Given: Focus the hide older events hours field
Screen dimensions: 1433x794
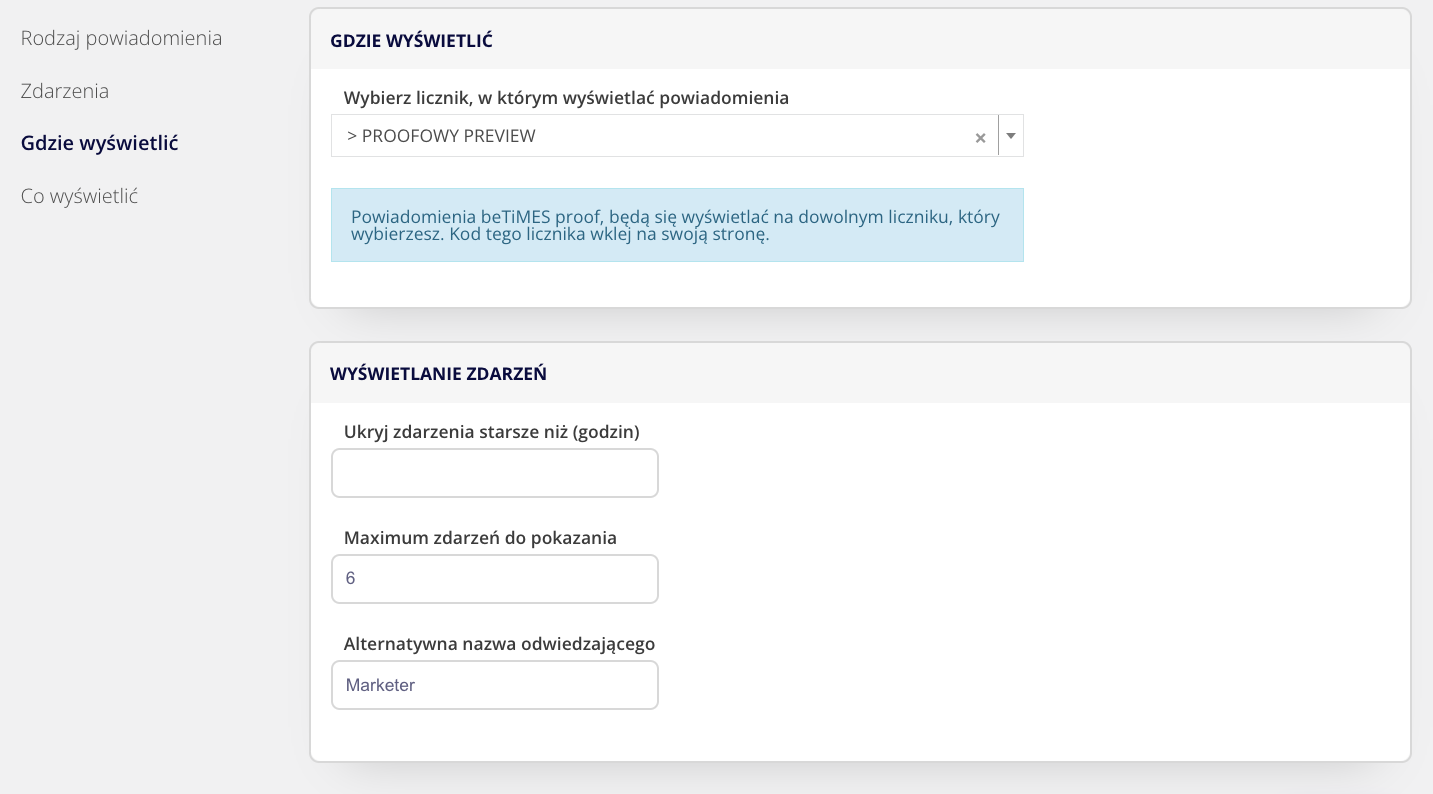Looking at the screenshot, I should click(494, 473).
